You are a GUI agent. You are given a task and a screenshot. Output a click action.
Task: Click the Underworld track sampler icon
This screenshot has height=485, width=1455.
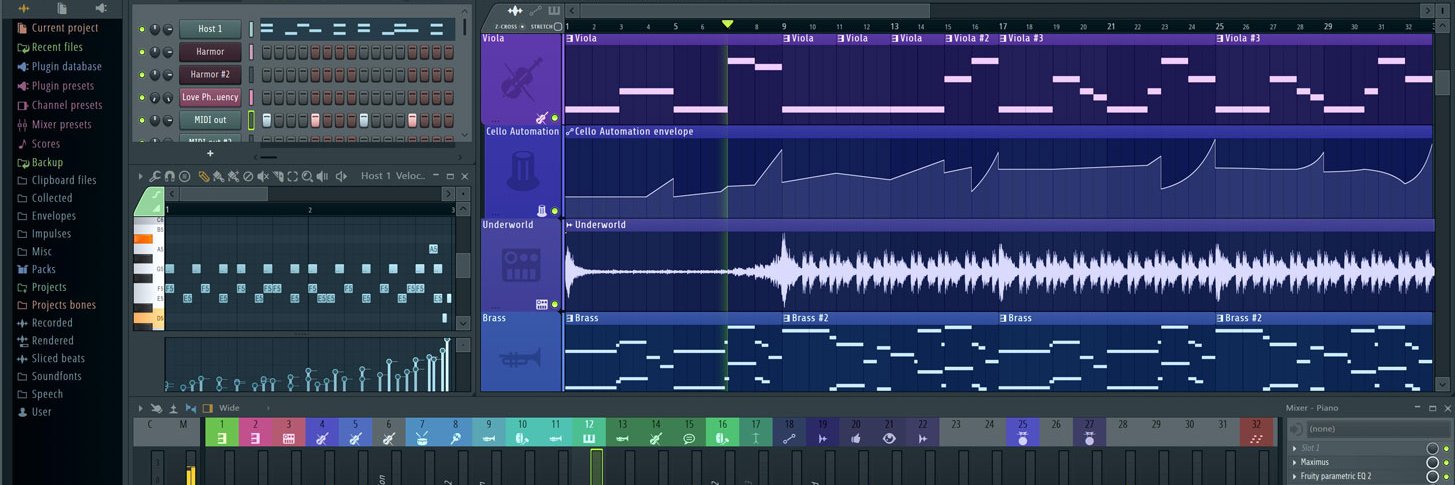point(522,264)
